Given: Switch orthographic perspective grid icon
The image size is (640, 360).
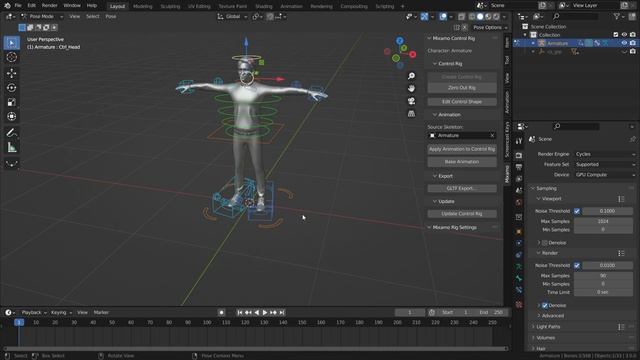Looking at the screenshot, I should (411, 114).
